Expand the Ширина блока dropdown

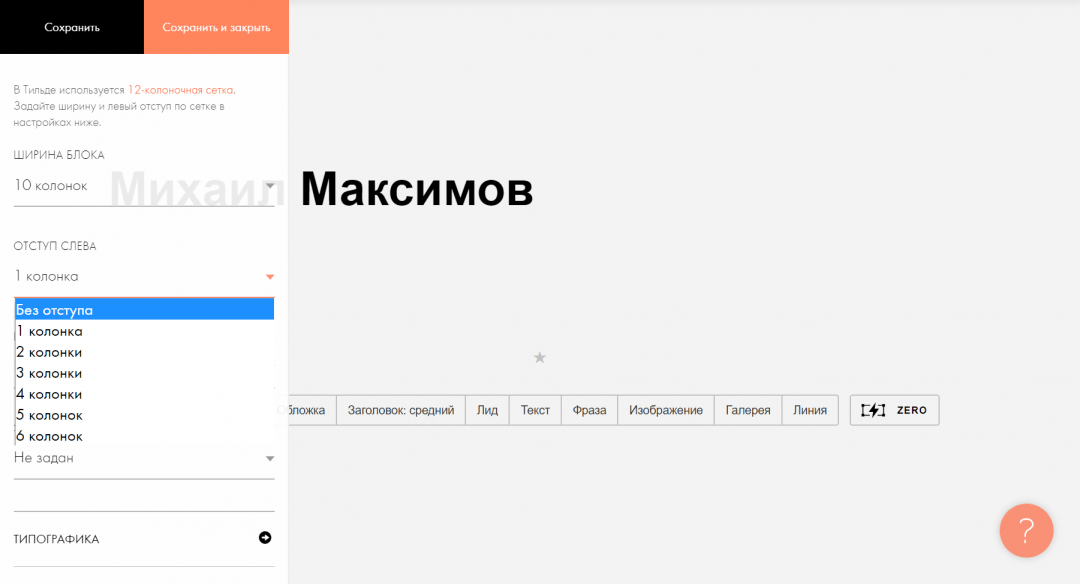coord(144,186)
